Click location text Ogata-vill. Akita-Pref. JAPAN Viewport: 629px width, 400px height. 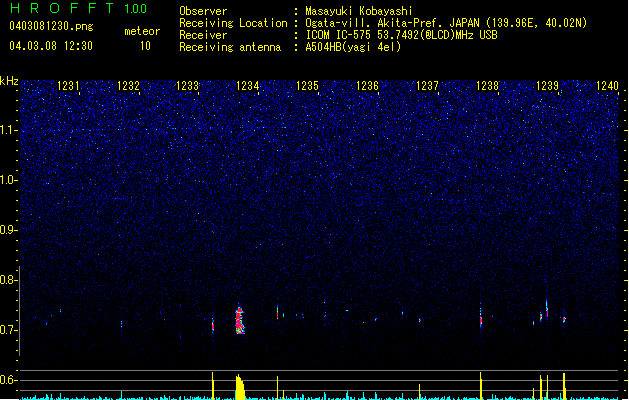392,23
